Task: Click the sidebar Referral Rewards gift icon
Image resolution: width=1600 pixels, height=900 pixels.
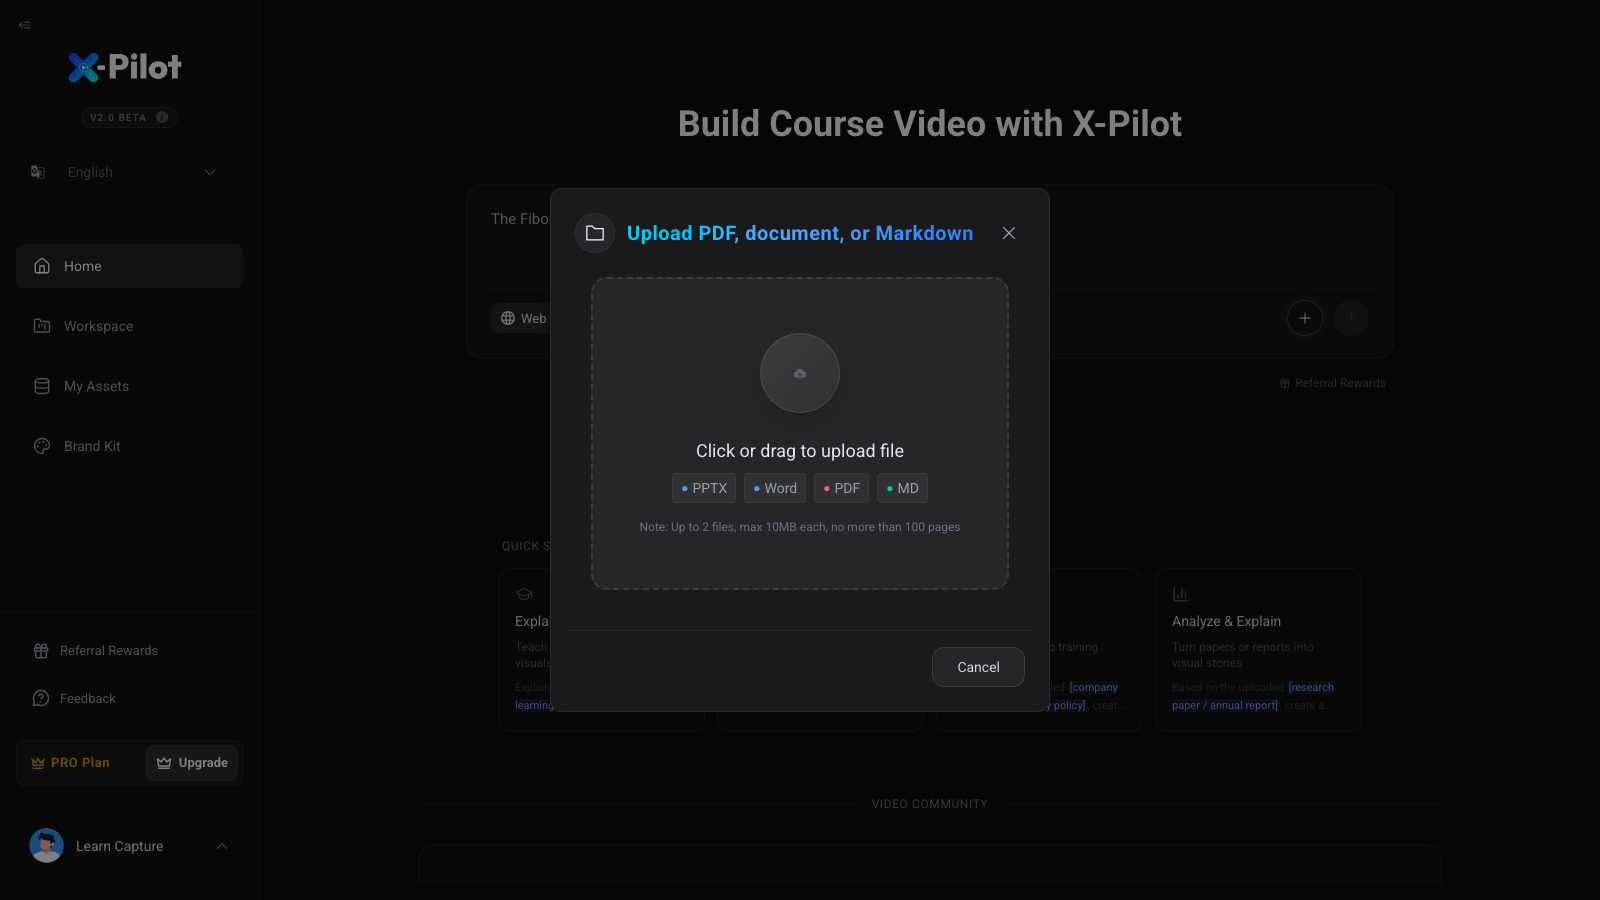Action: (x=41, y=651)
